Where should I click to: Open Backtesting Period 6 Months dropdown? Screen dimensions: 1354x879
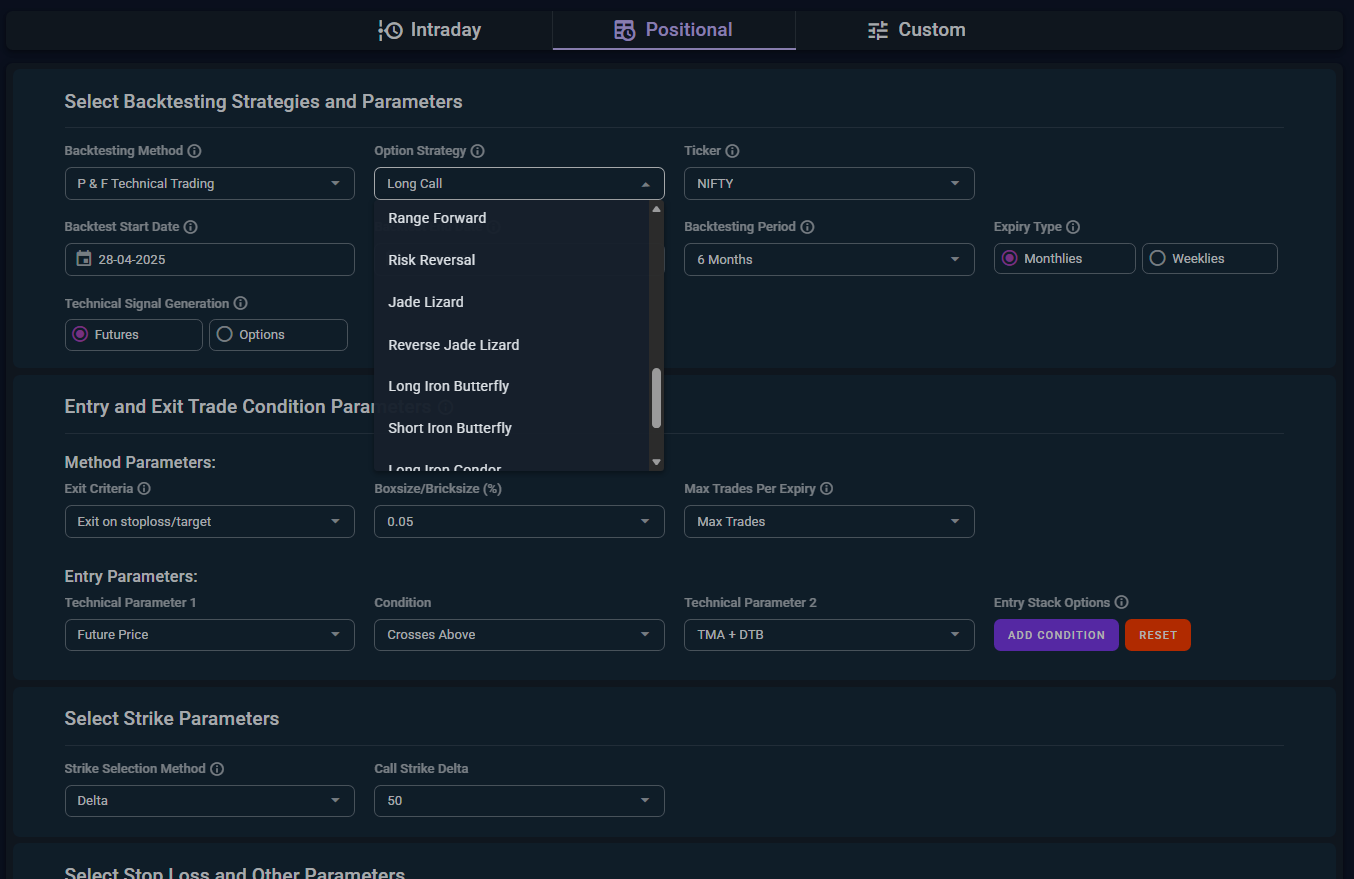pyautogui.click(x=829, y=259)
